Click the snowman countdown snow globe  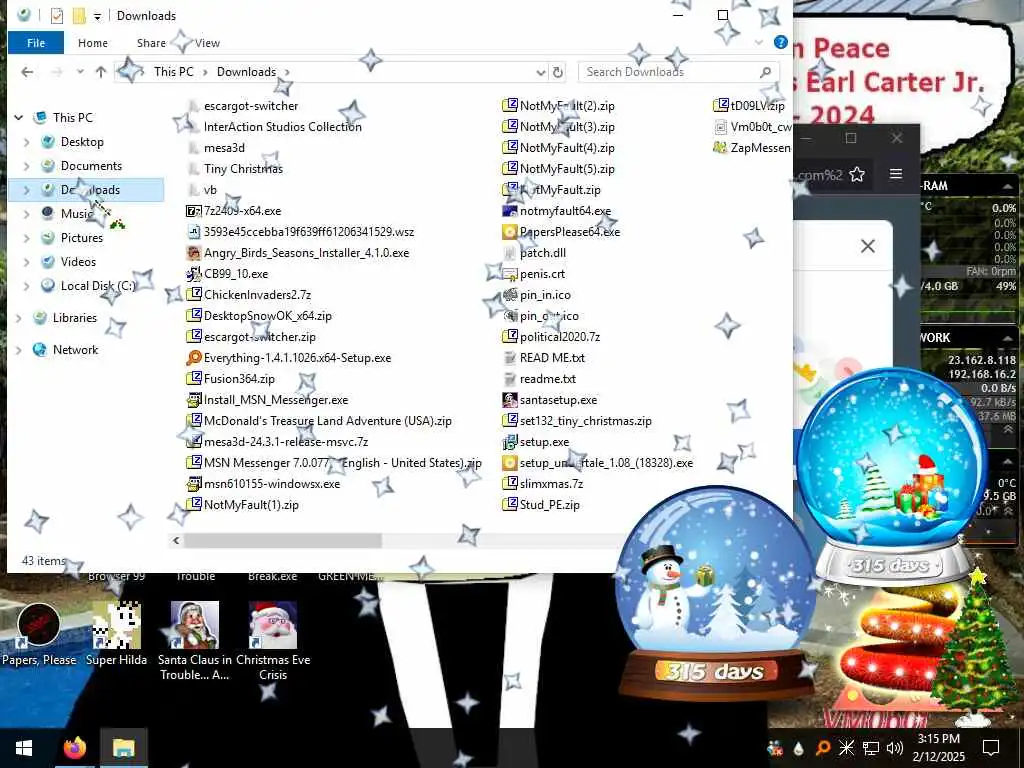tap(715, 591)
